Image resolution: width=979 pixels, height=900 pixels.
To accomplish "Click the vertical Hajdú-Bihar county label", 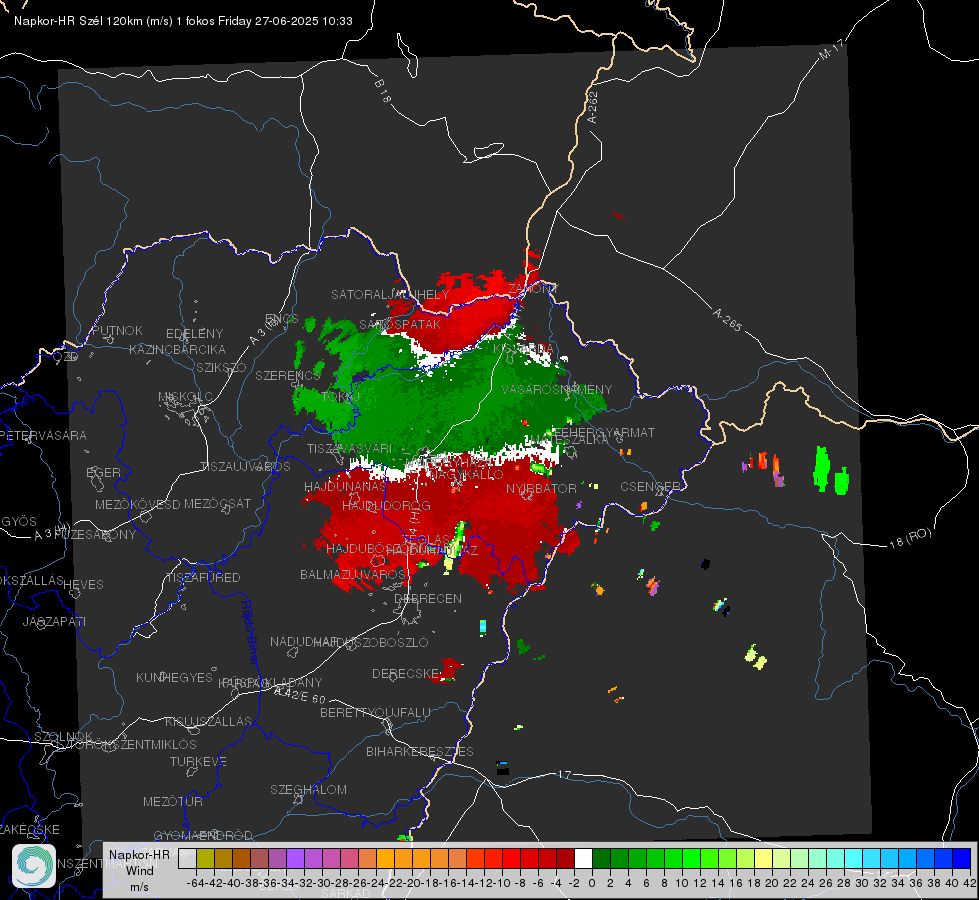I will click(249, 632).
